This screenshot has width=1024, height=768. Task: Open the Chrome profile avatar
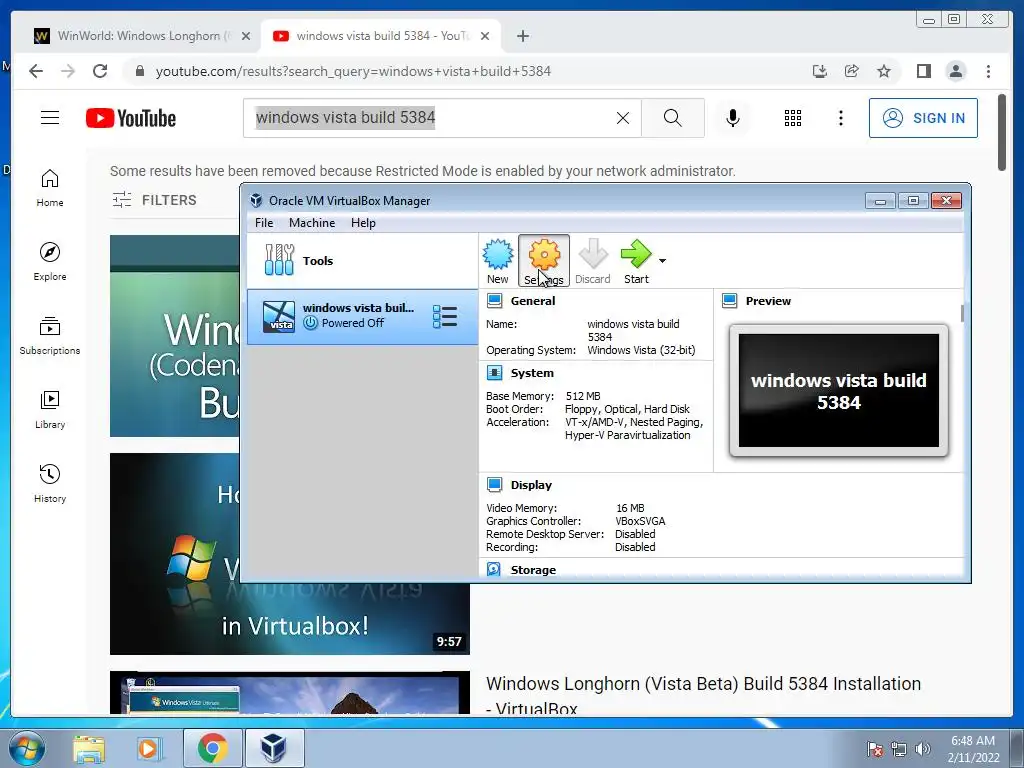click(955, 71)
